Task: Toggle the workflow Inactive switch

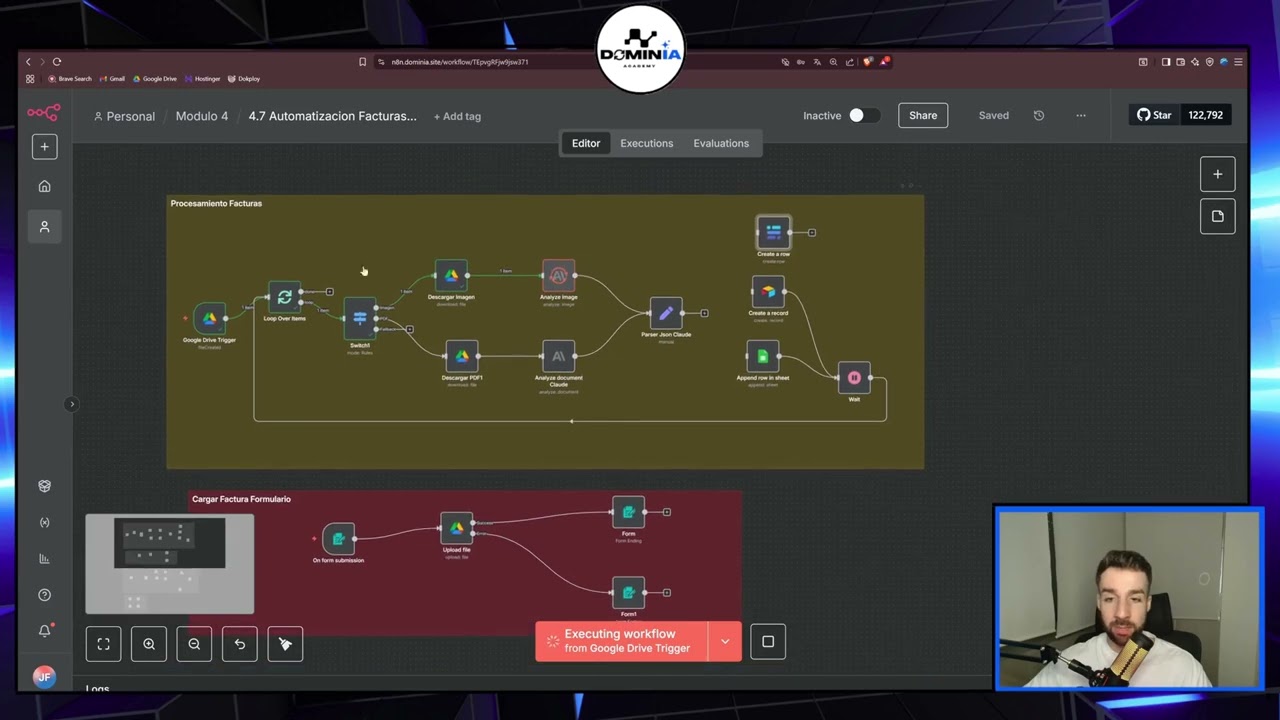Action: pos(863,115)
